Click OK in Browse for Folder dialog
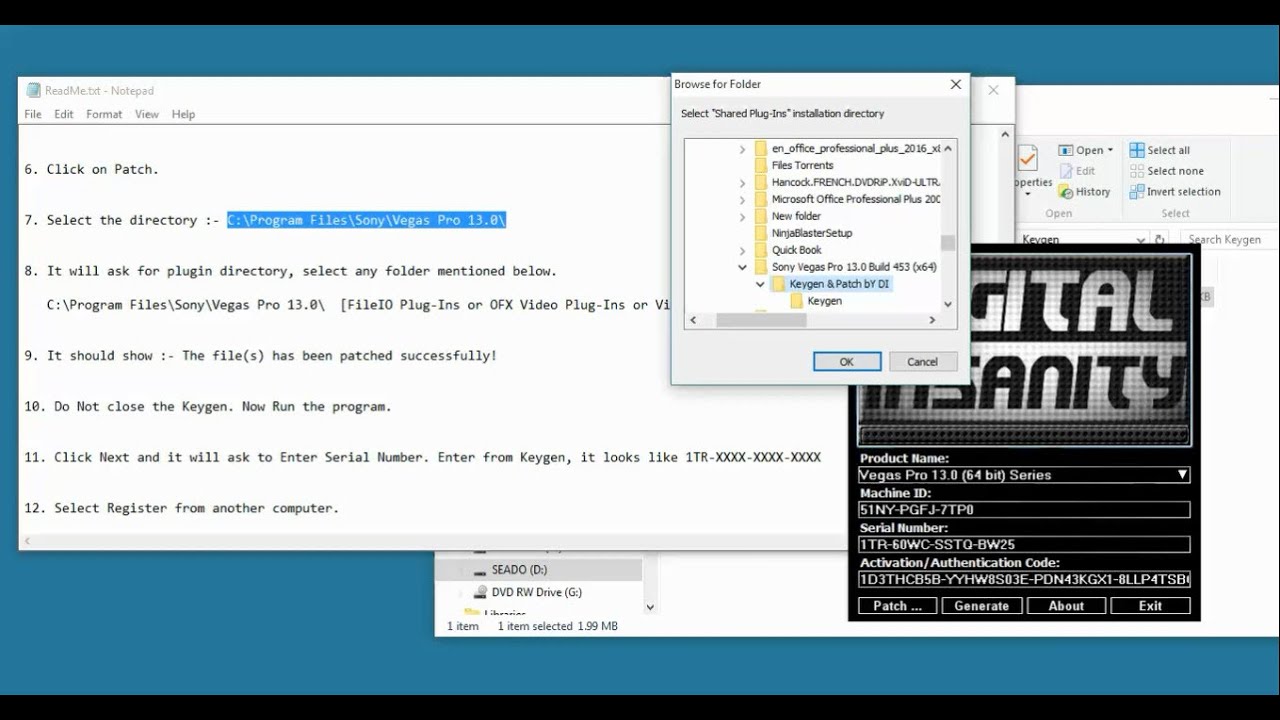 pyautogui.click(x=846, y=362)
